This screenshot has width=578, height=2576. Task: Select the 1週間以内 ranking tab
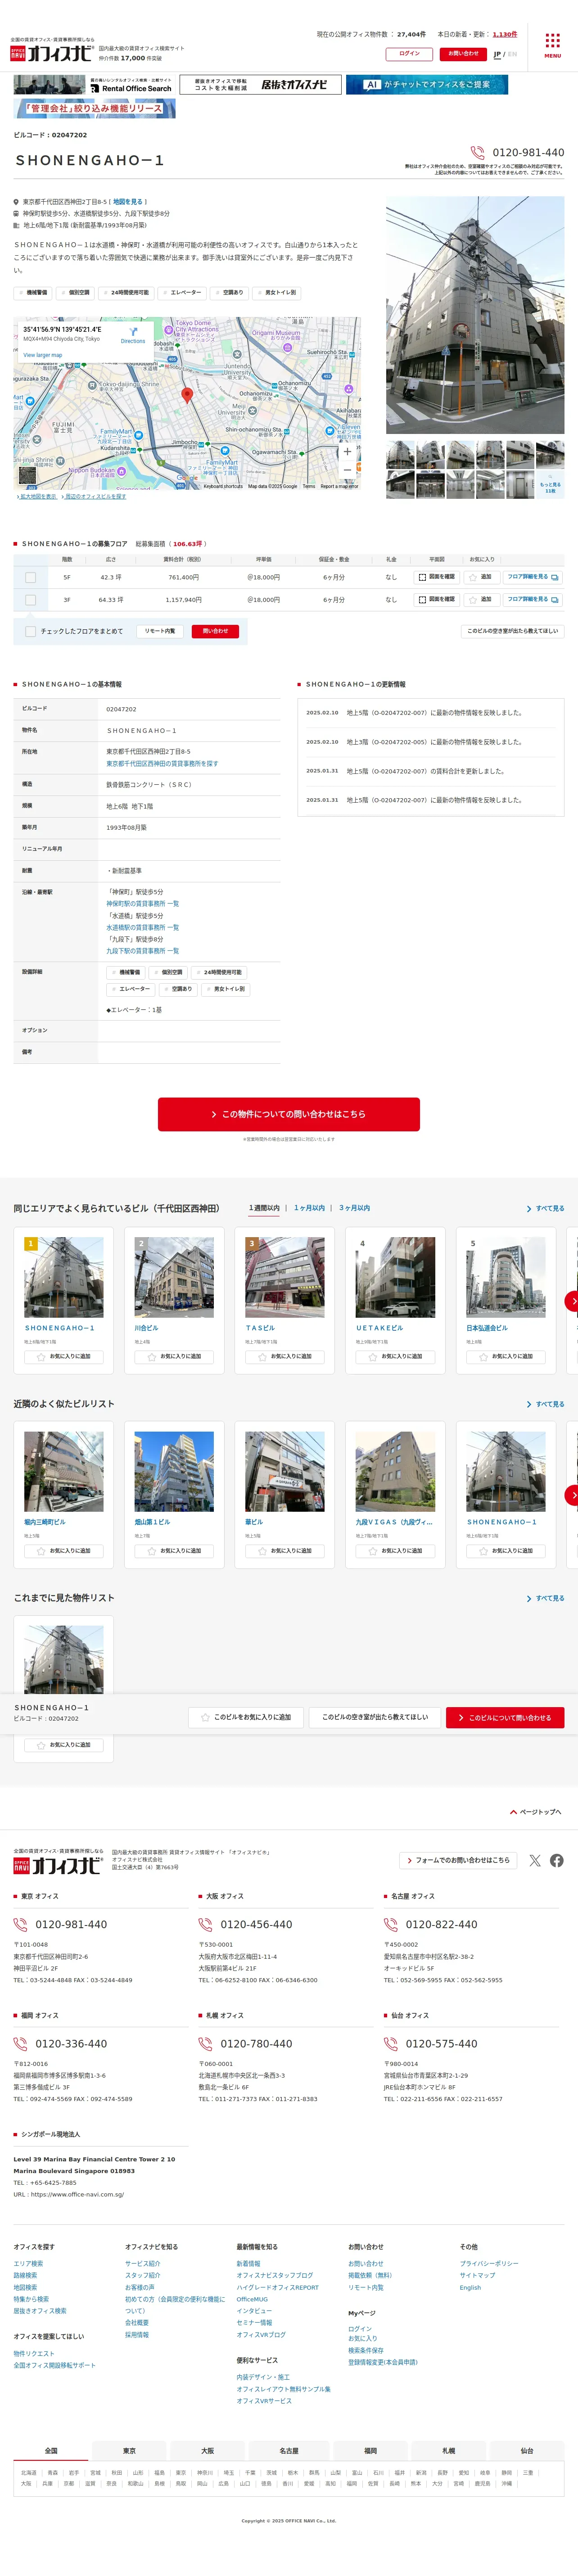pos(264,1208)
